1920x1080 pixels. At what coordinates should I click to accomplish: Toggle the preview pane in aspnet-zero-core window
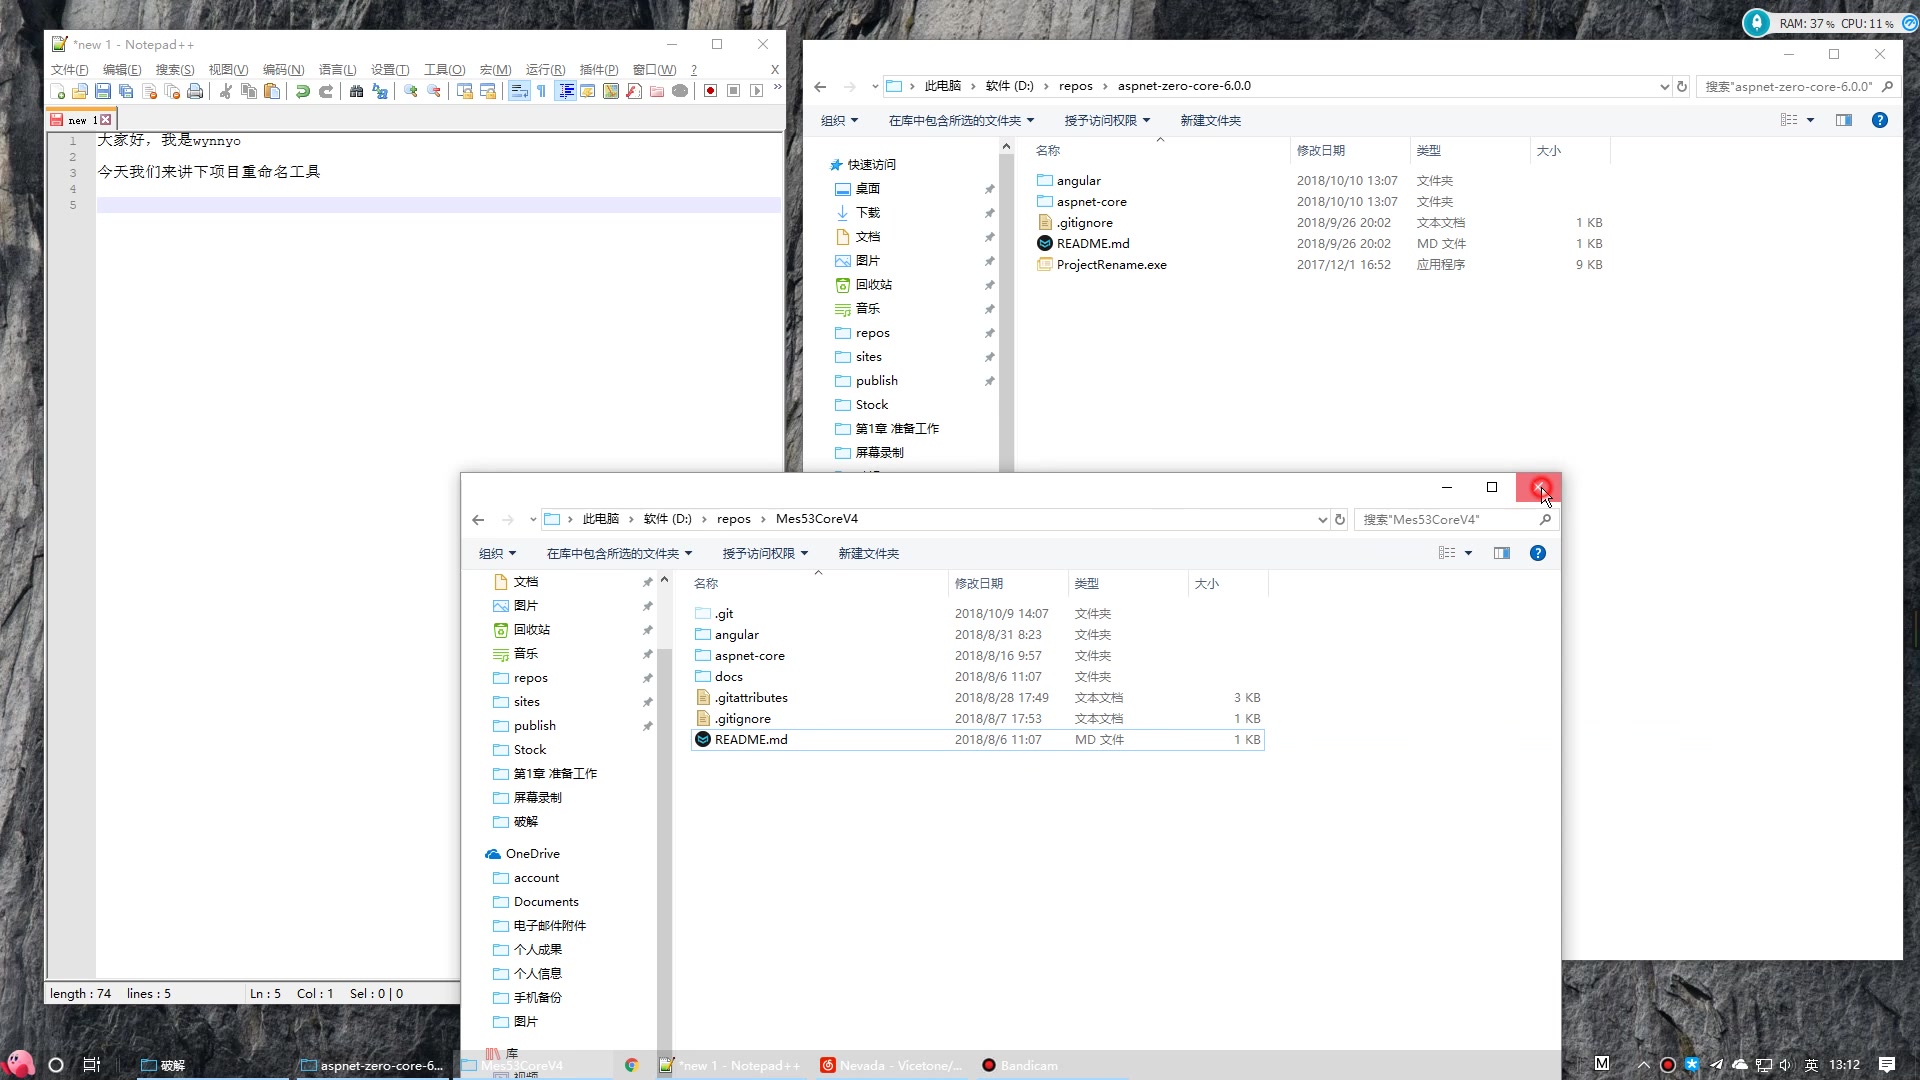click(x=1844, y=120)
